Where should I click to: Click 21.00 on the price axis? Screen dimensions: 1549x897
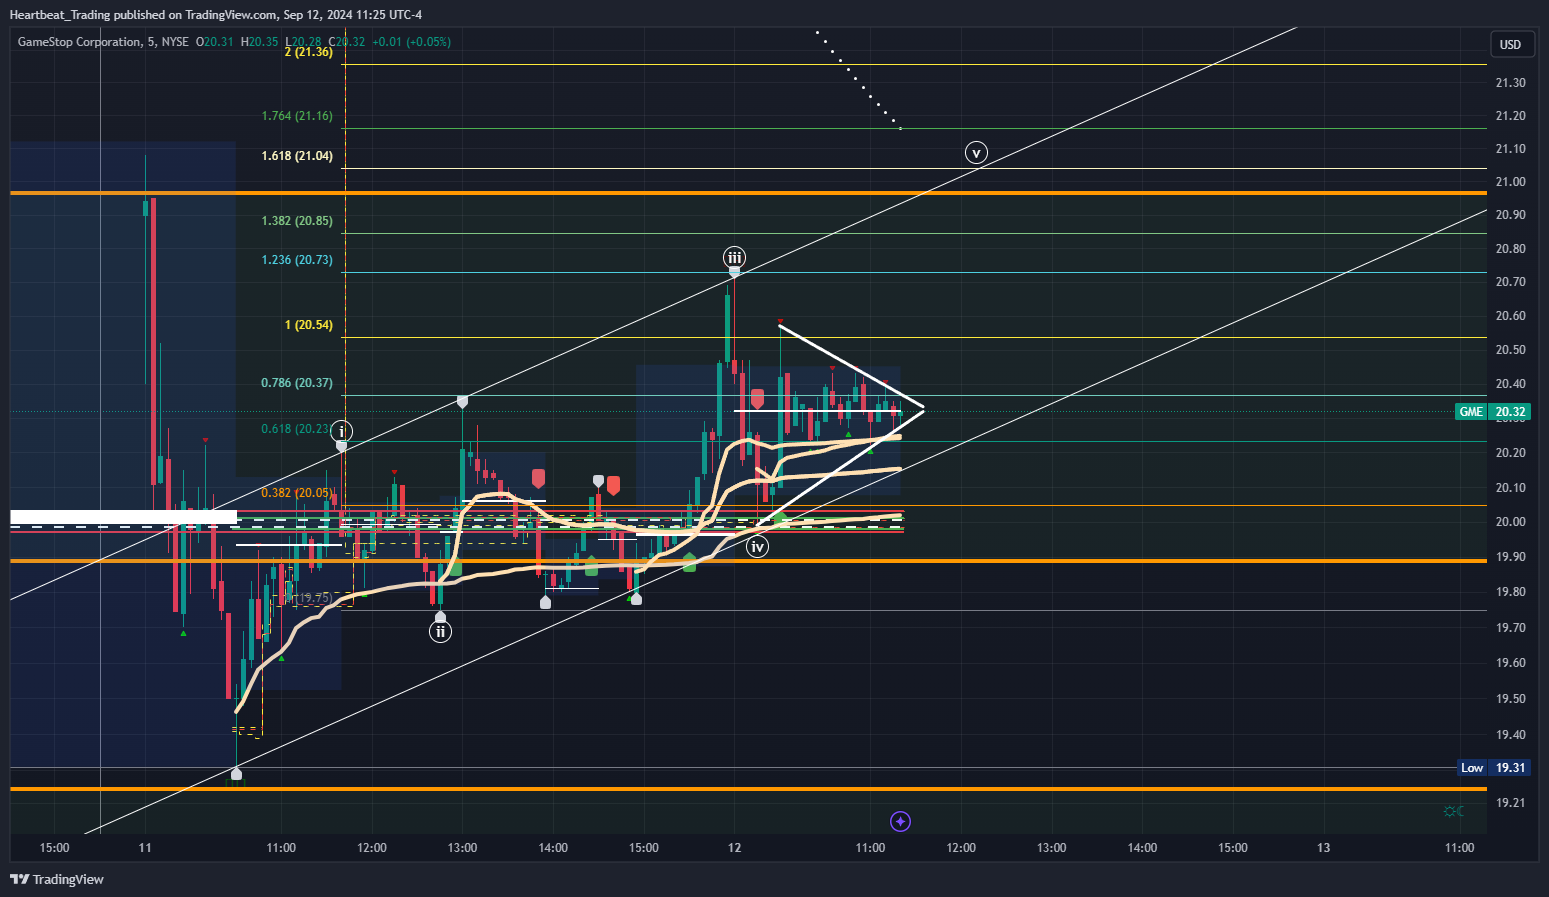(x=1510, y=182)
